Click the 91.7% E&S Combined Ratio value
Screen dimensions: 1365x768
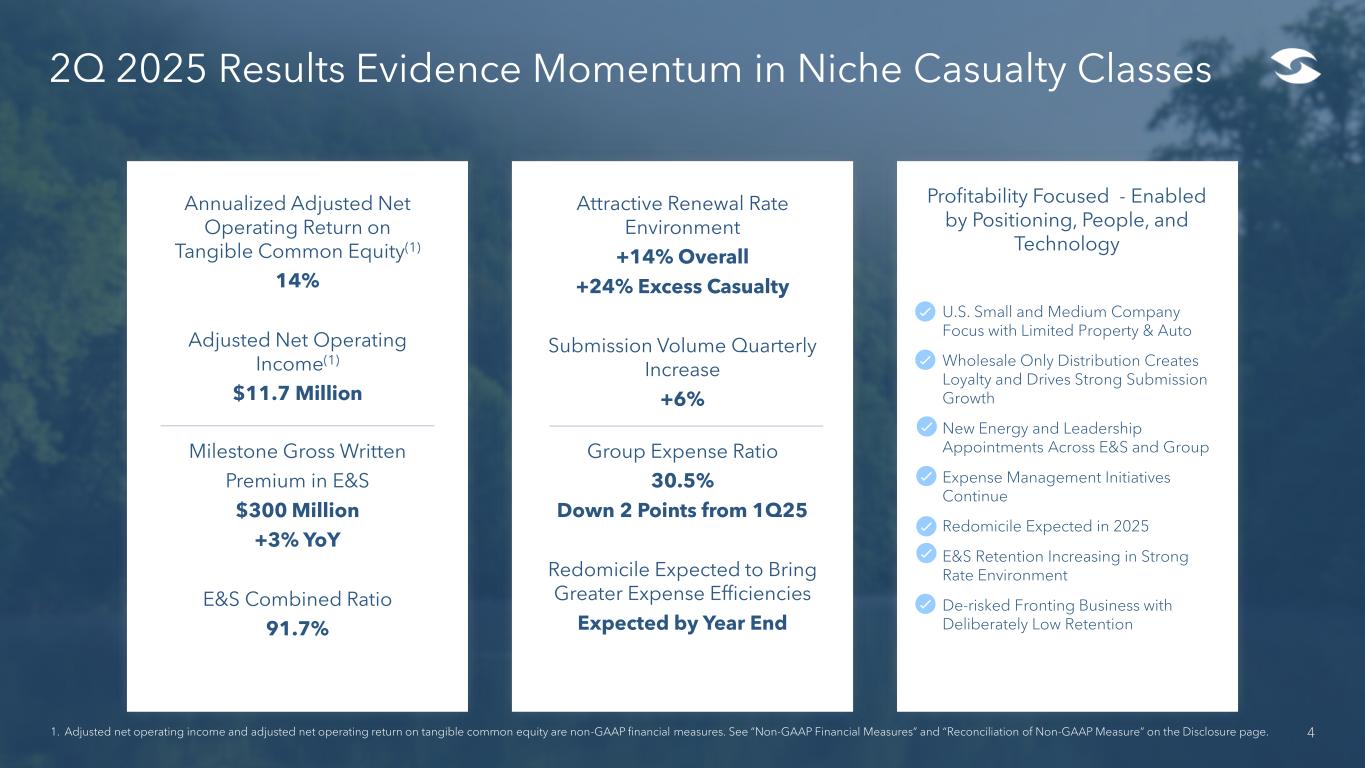(x=297, y=628)
